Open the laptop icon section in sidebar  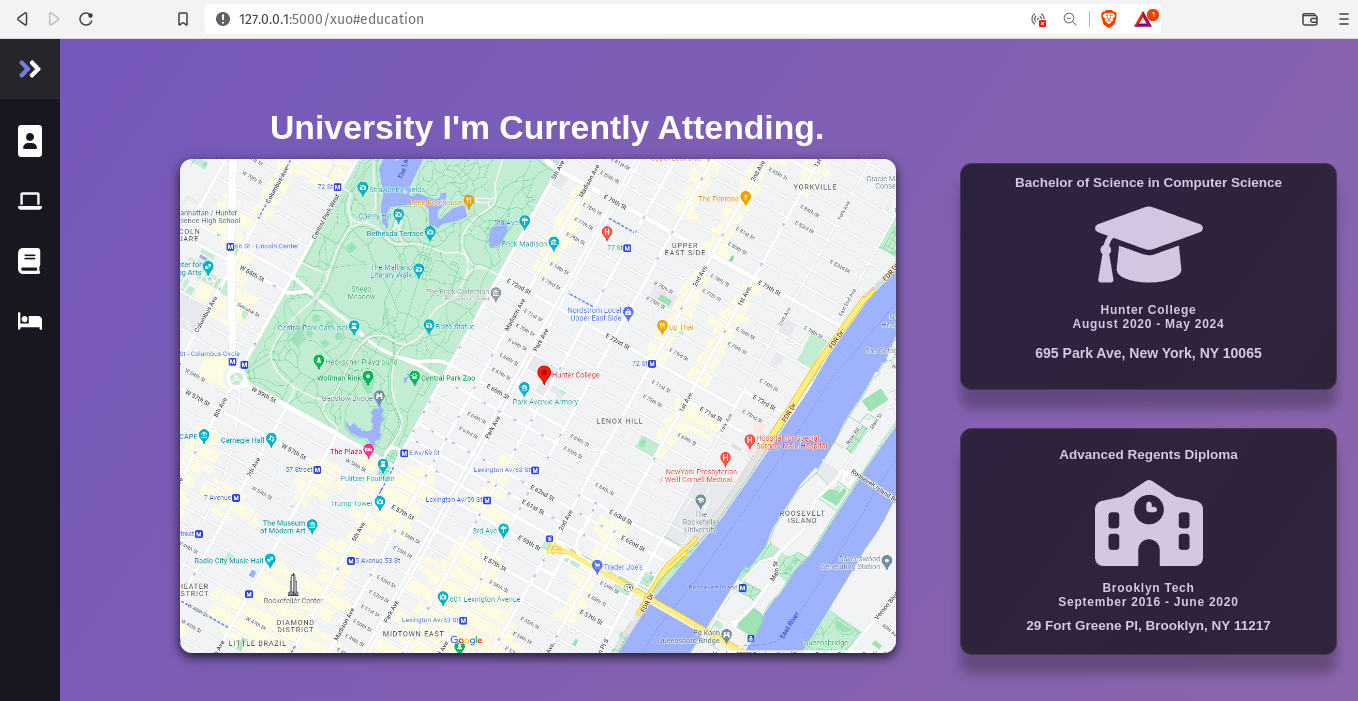click(x=30, y=201)
